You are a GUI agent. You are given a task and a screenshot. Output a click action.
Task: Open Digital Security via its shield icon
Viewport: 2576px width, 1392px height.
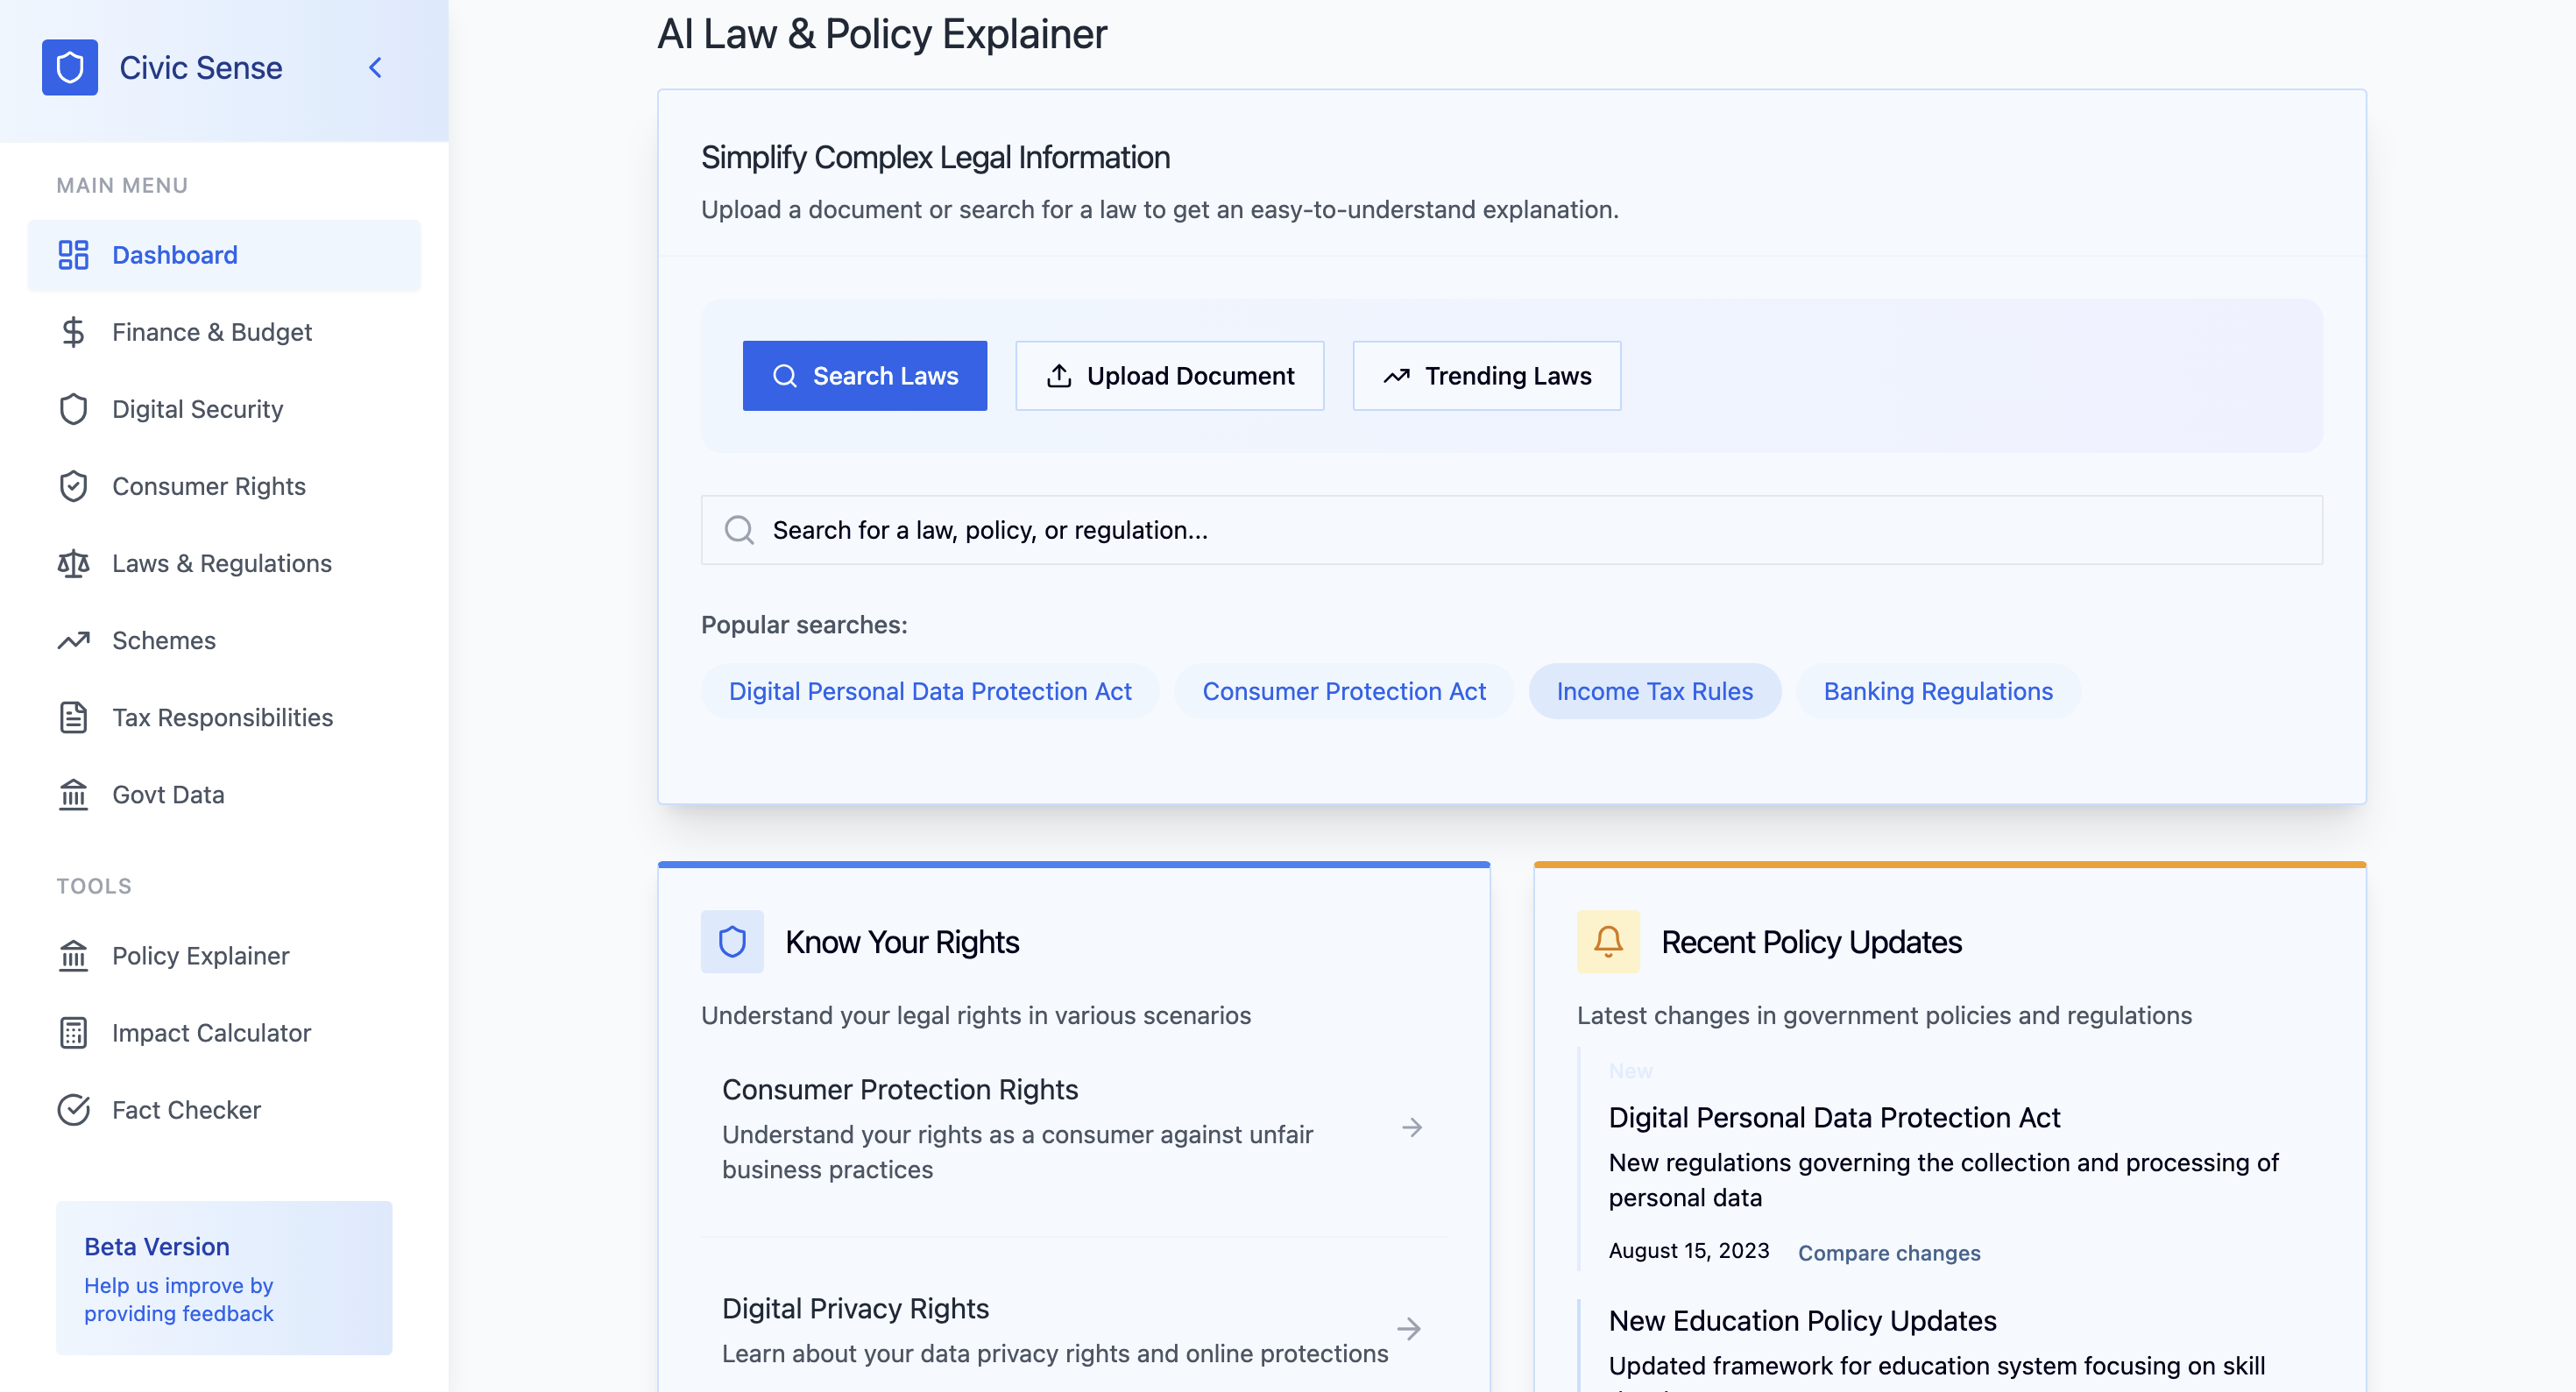[73, 409]
